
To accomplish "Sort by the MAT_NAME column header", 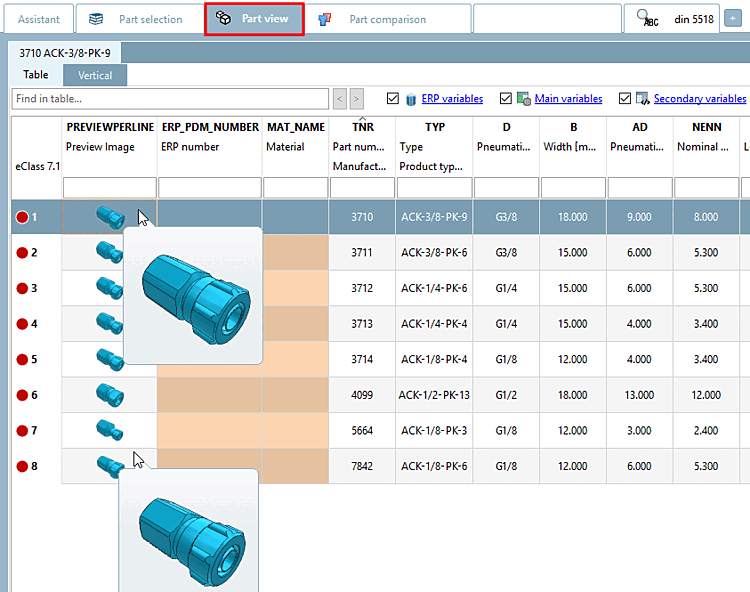I will coord(296,127).
